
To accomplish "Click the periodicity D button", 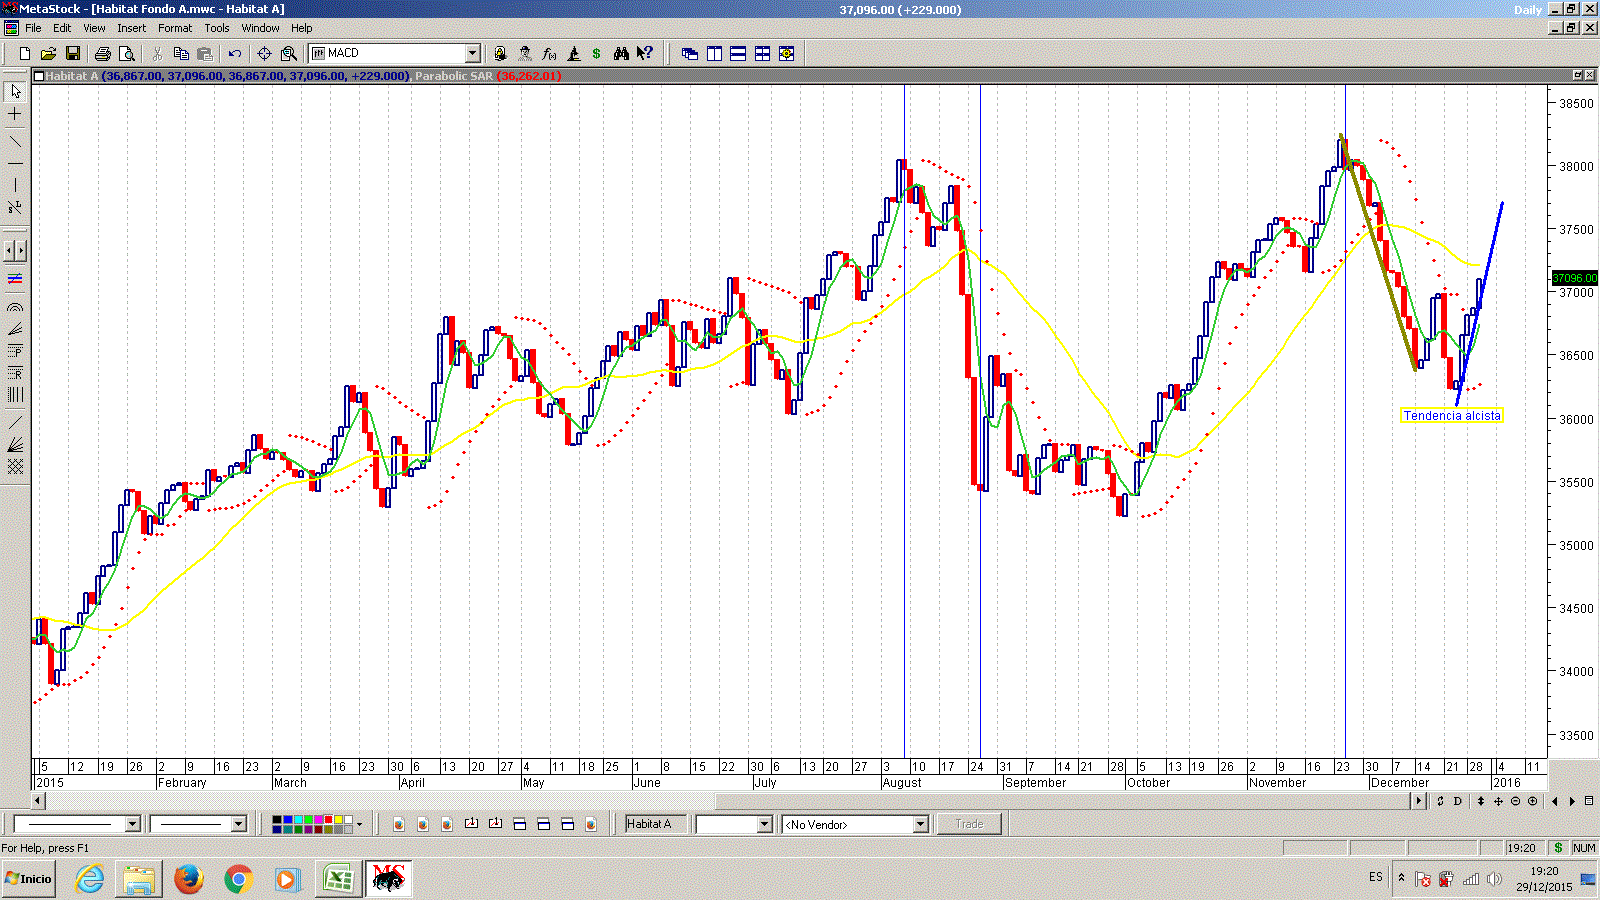I will point(1457,801).
